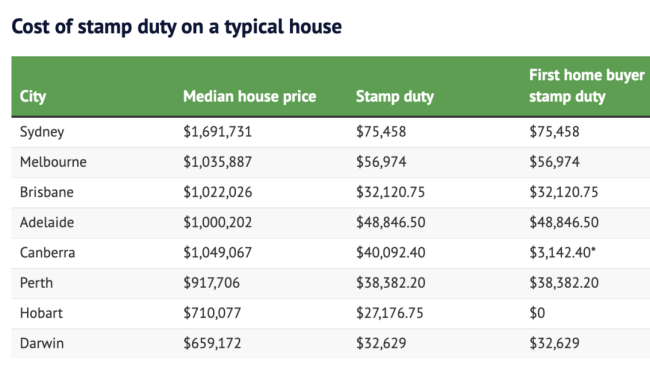The height and width of the screenshot is (369, 650).
Task: Click Perth median price $917,706
Action: (211, 283)
